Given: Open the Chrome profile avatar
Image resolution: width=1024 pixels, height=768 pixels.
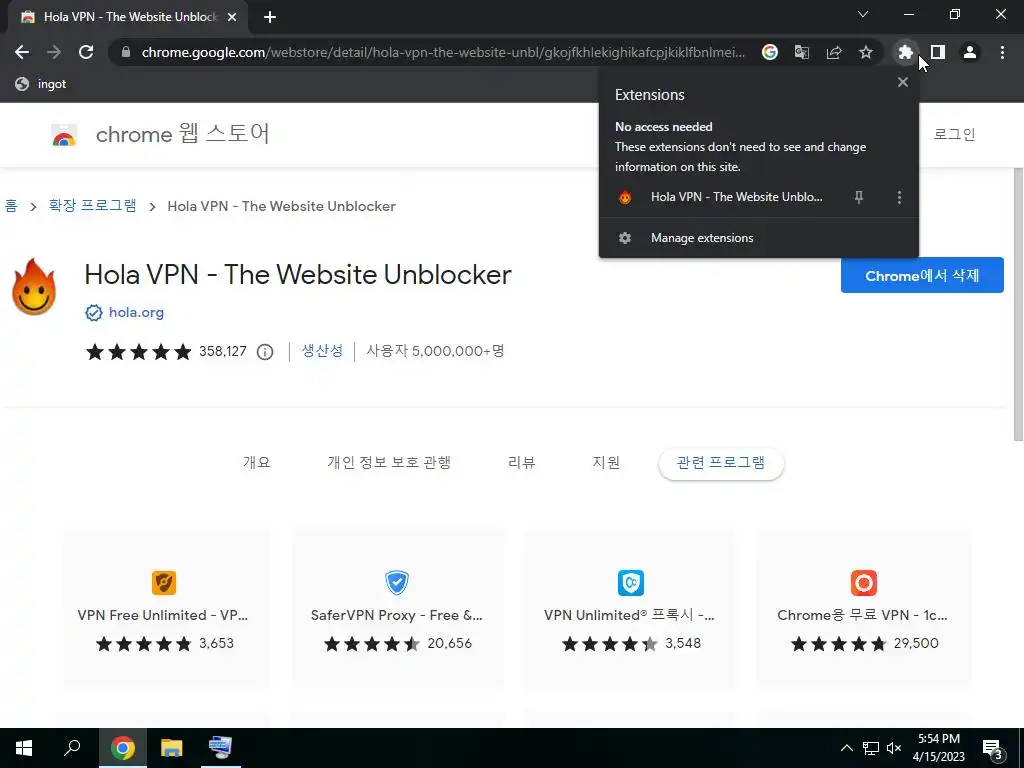Looking at the screenshot, I should tap(970, 52).
